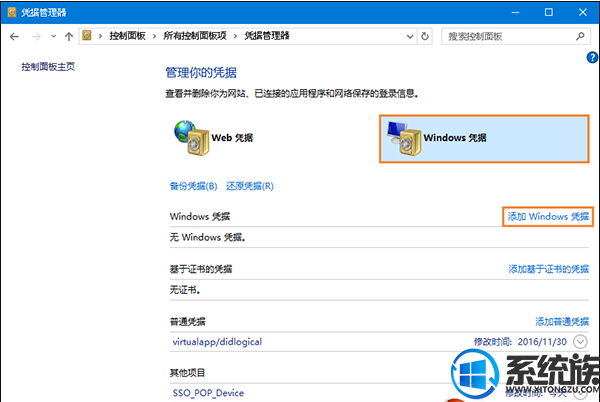Open 控制面板主页 link
The height and width of the screenshot is (402, 600).
[x=48, y=67]
